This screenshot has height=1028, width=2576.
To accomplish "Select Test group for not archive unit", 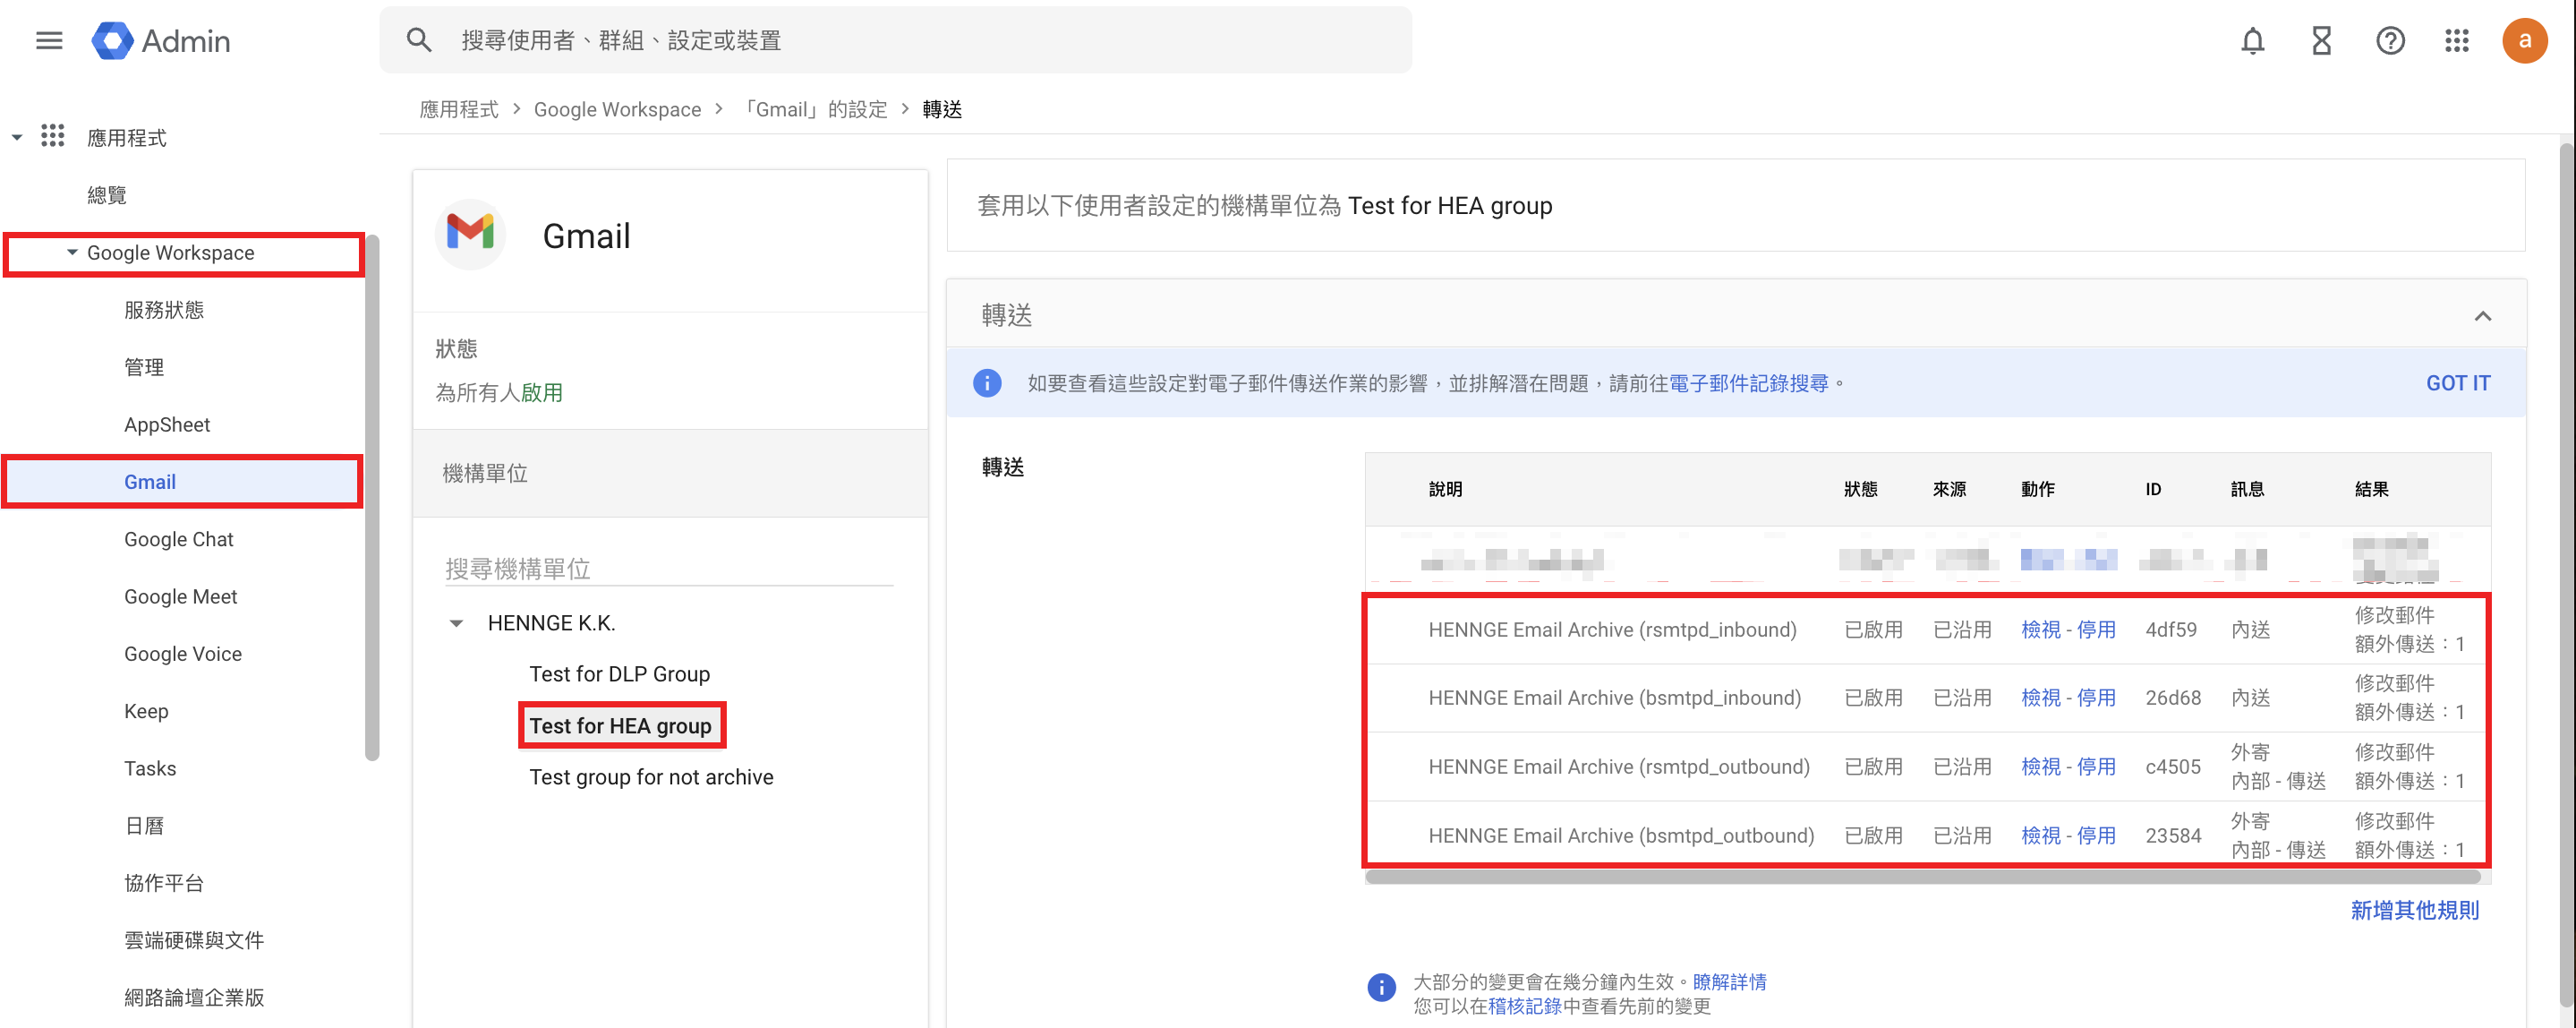I will [x=651, y=778].
